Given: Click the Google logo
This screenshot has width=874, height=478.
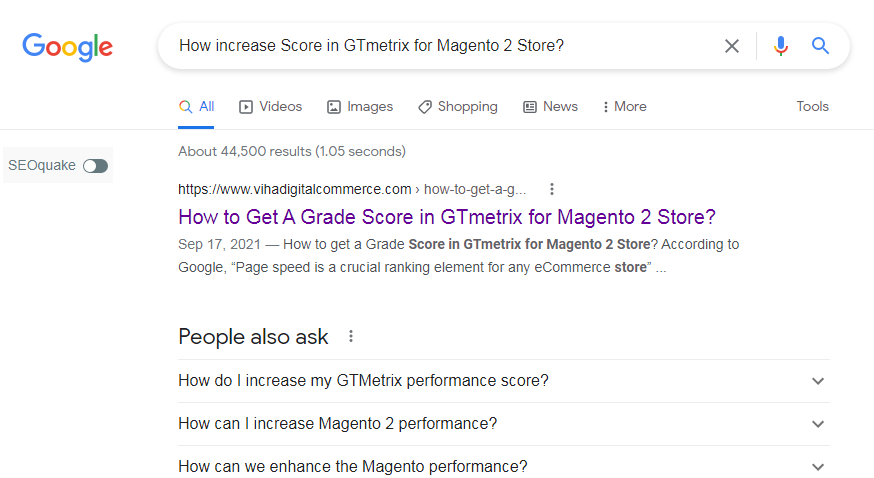Looking at the screenshot, I should point(67,47).
